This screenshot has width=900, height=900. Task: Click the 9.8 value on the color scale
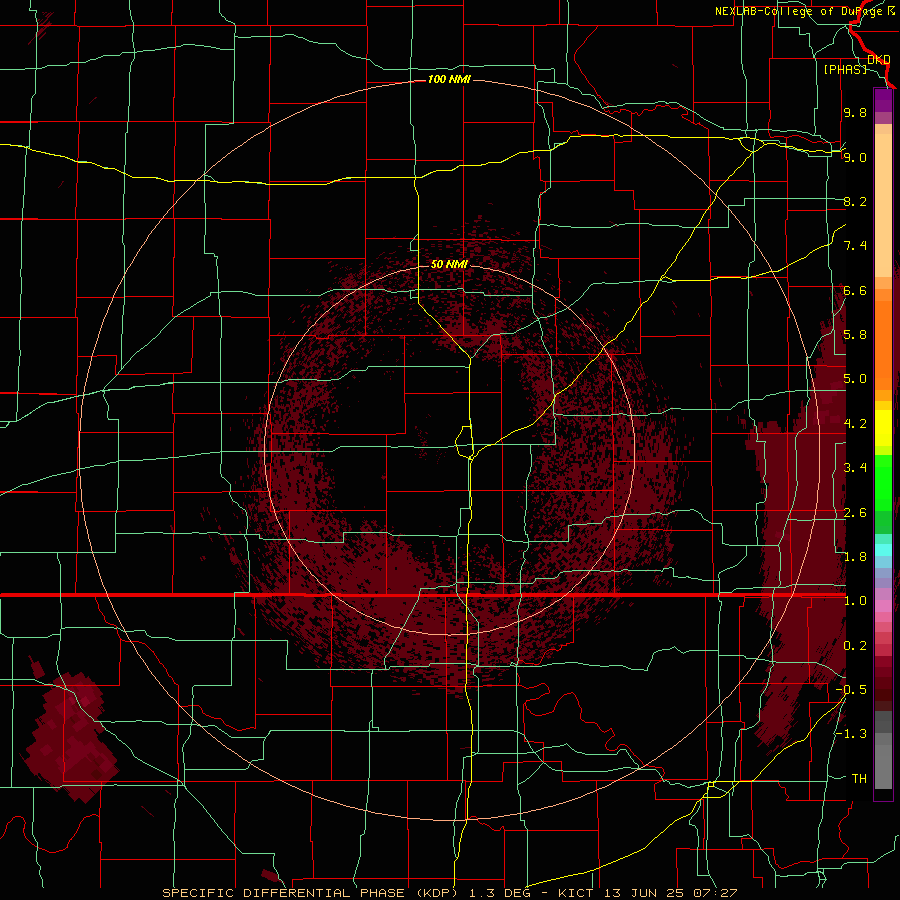click(855, 112)
